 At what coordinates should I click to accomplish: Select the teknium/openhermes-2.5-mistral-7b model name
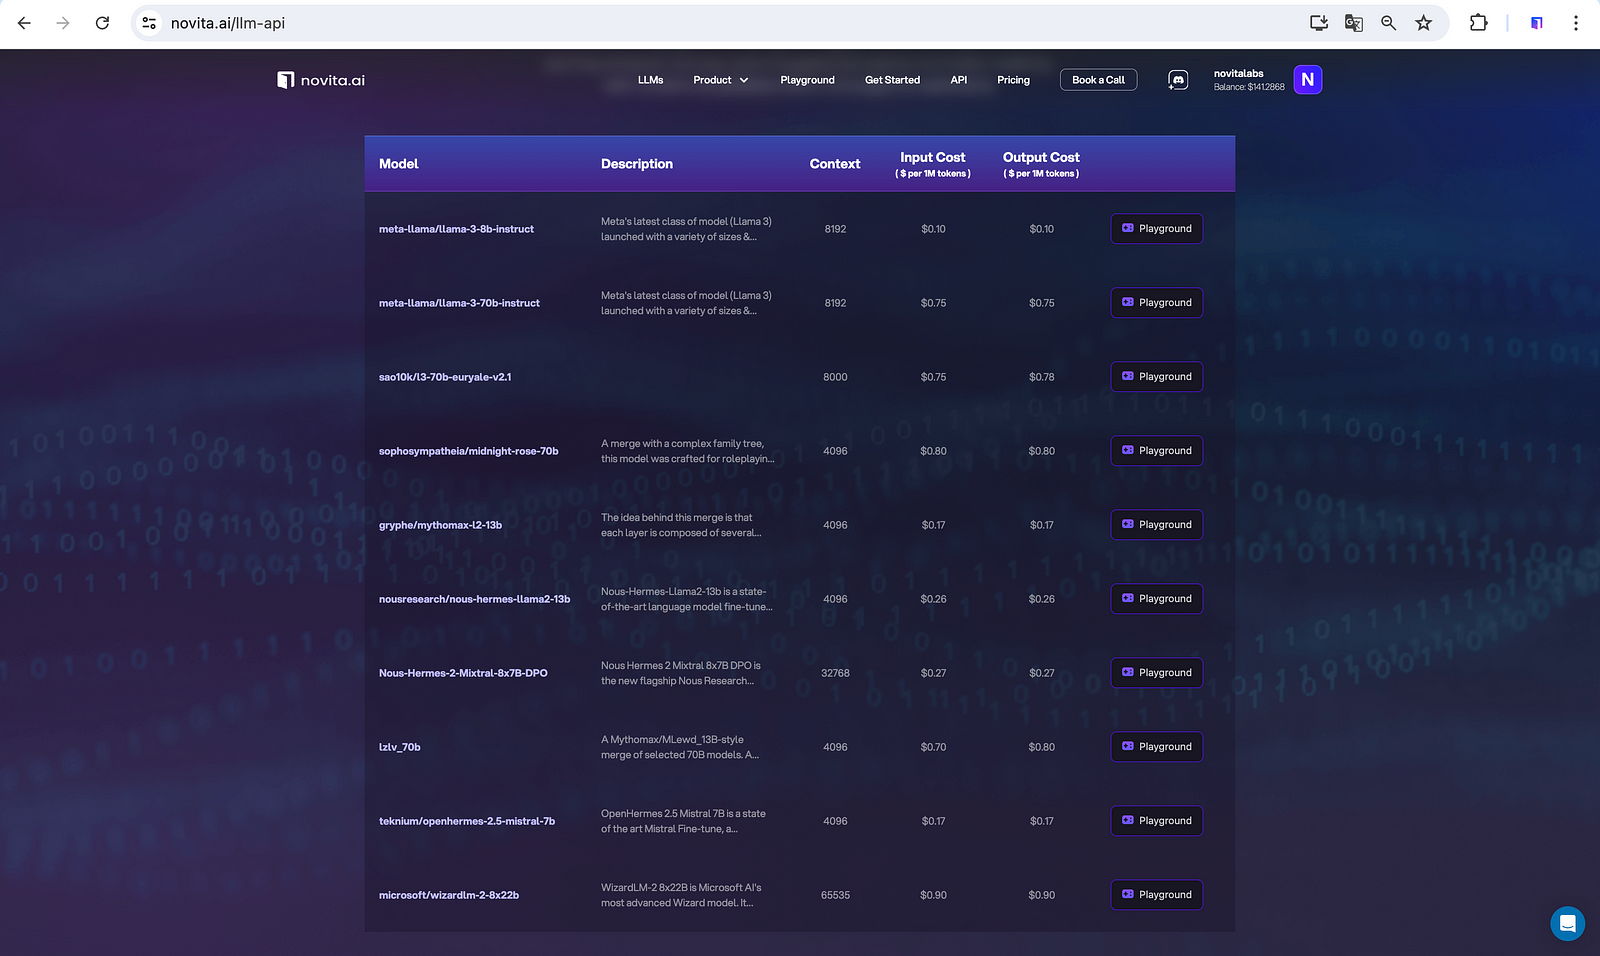pyautogui.click(x=467, y=821)
